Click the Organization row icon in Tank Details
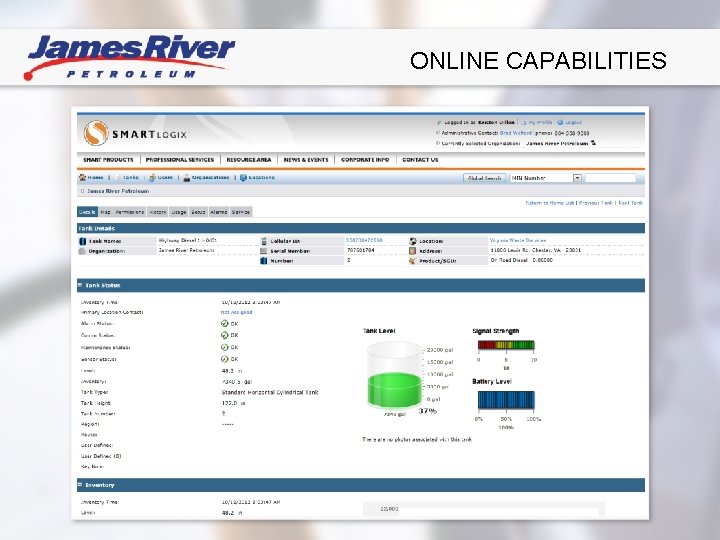 (x=83, y=251)
